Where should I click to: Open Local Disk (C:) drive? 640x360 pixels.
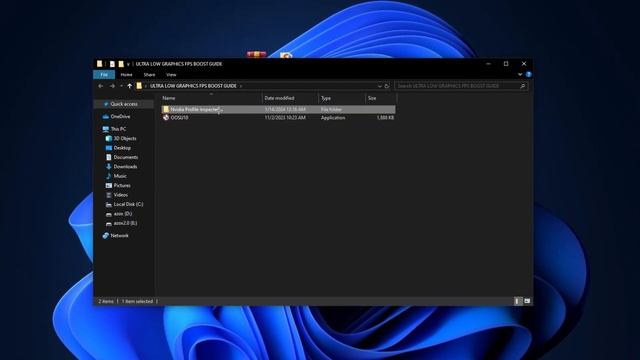click(x=128, y=204)
